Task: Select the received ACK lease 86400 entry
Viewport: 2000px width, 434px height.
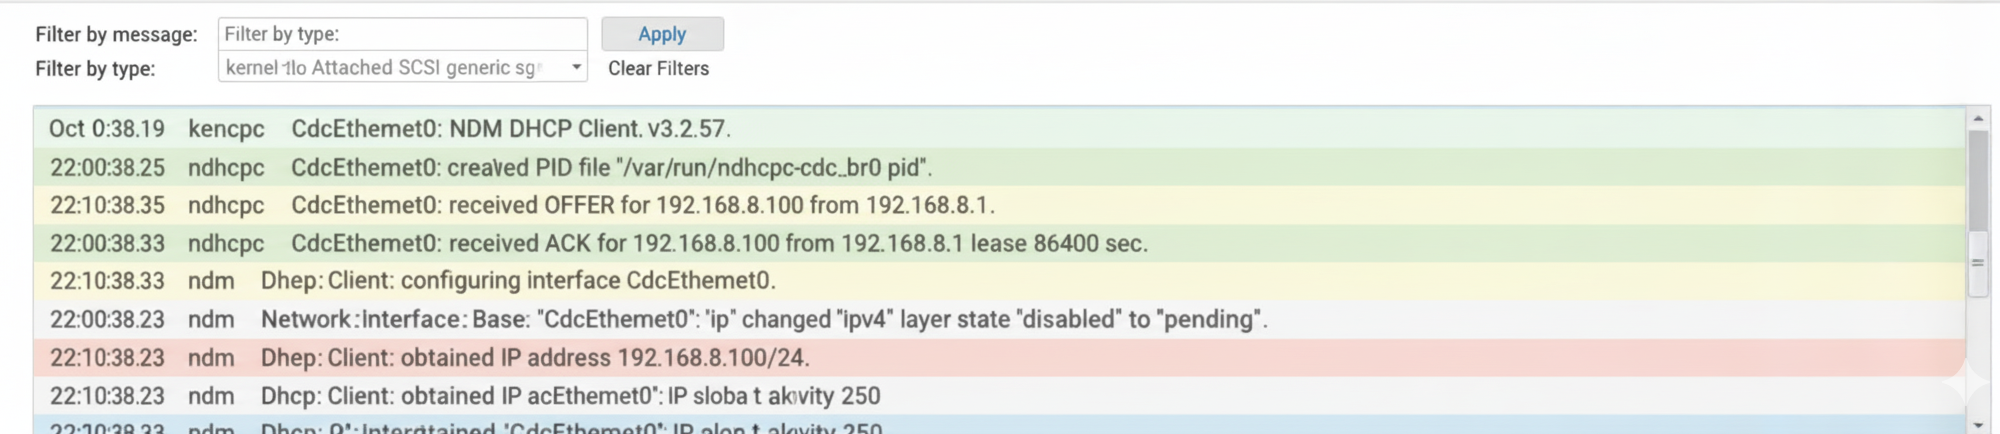Action: (x=718, y=243)
